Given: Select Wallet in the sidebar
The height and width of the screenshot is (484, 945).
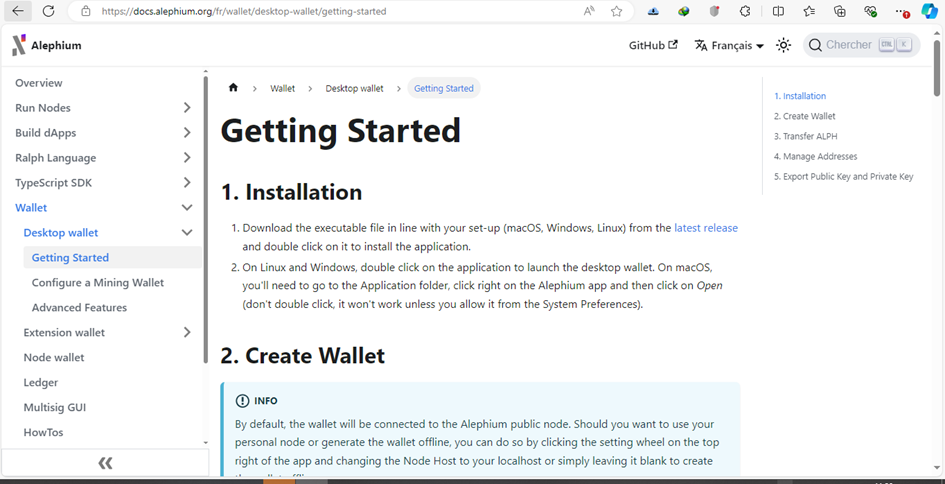Looking at the screenshot, I should pos(31,207).
